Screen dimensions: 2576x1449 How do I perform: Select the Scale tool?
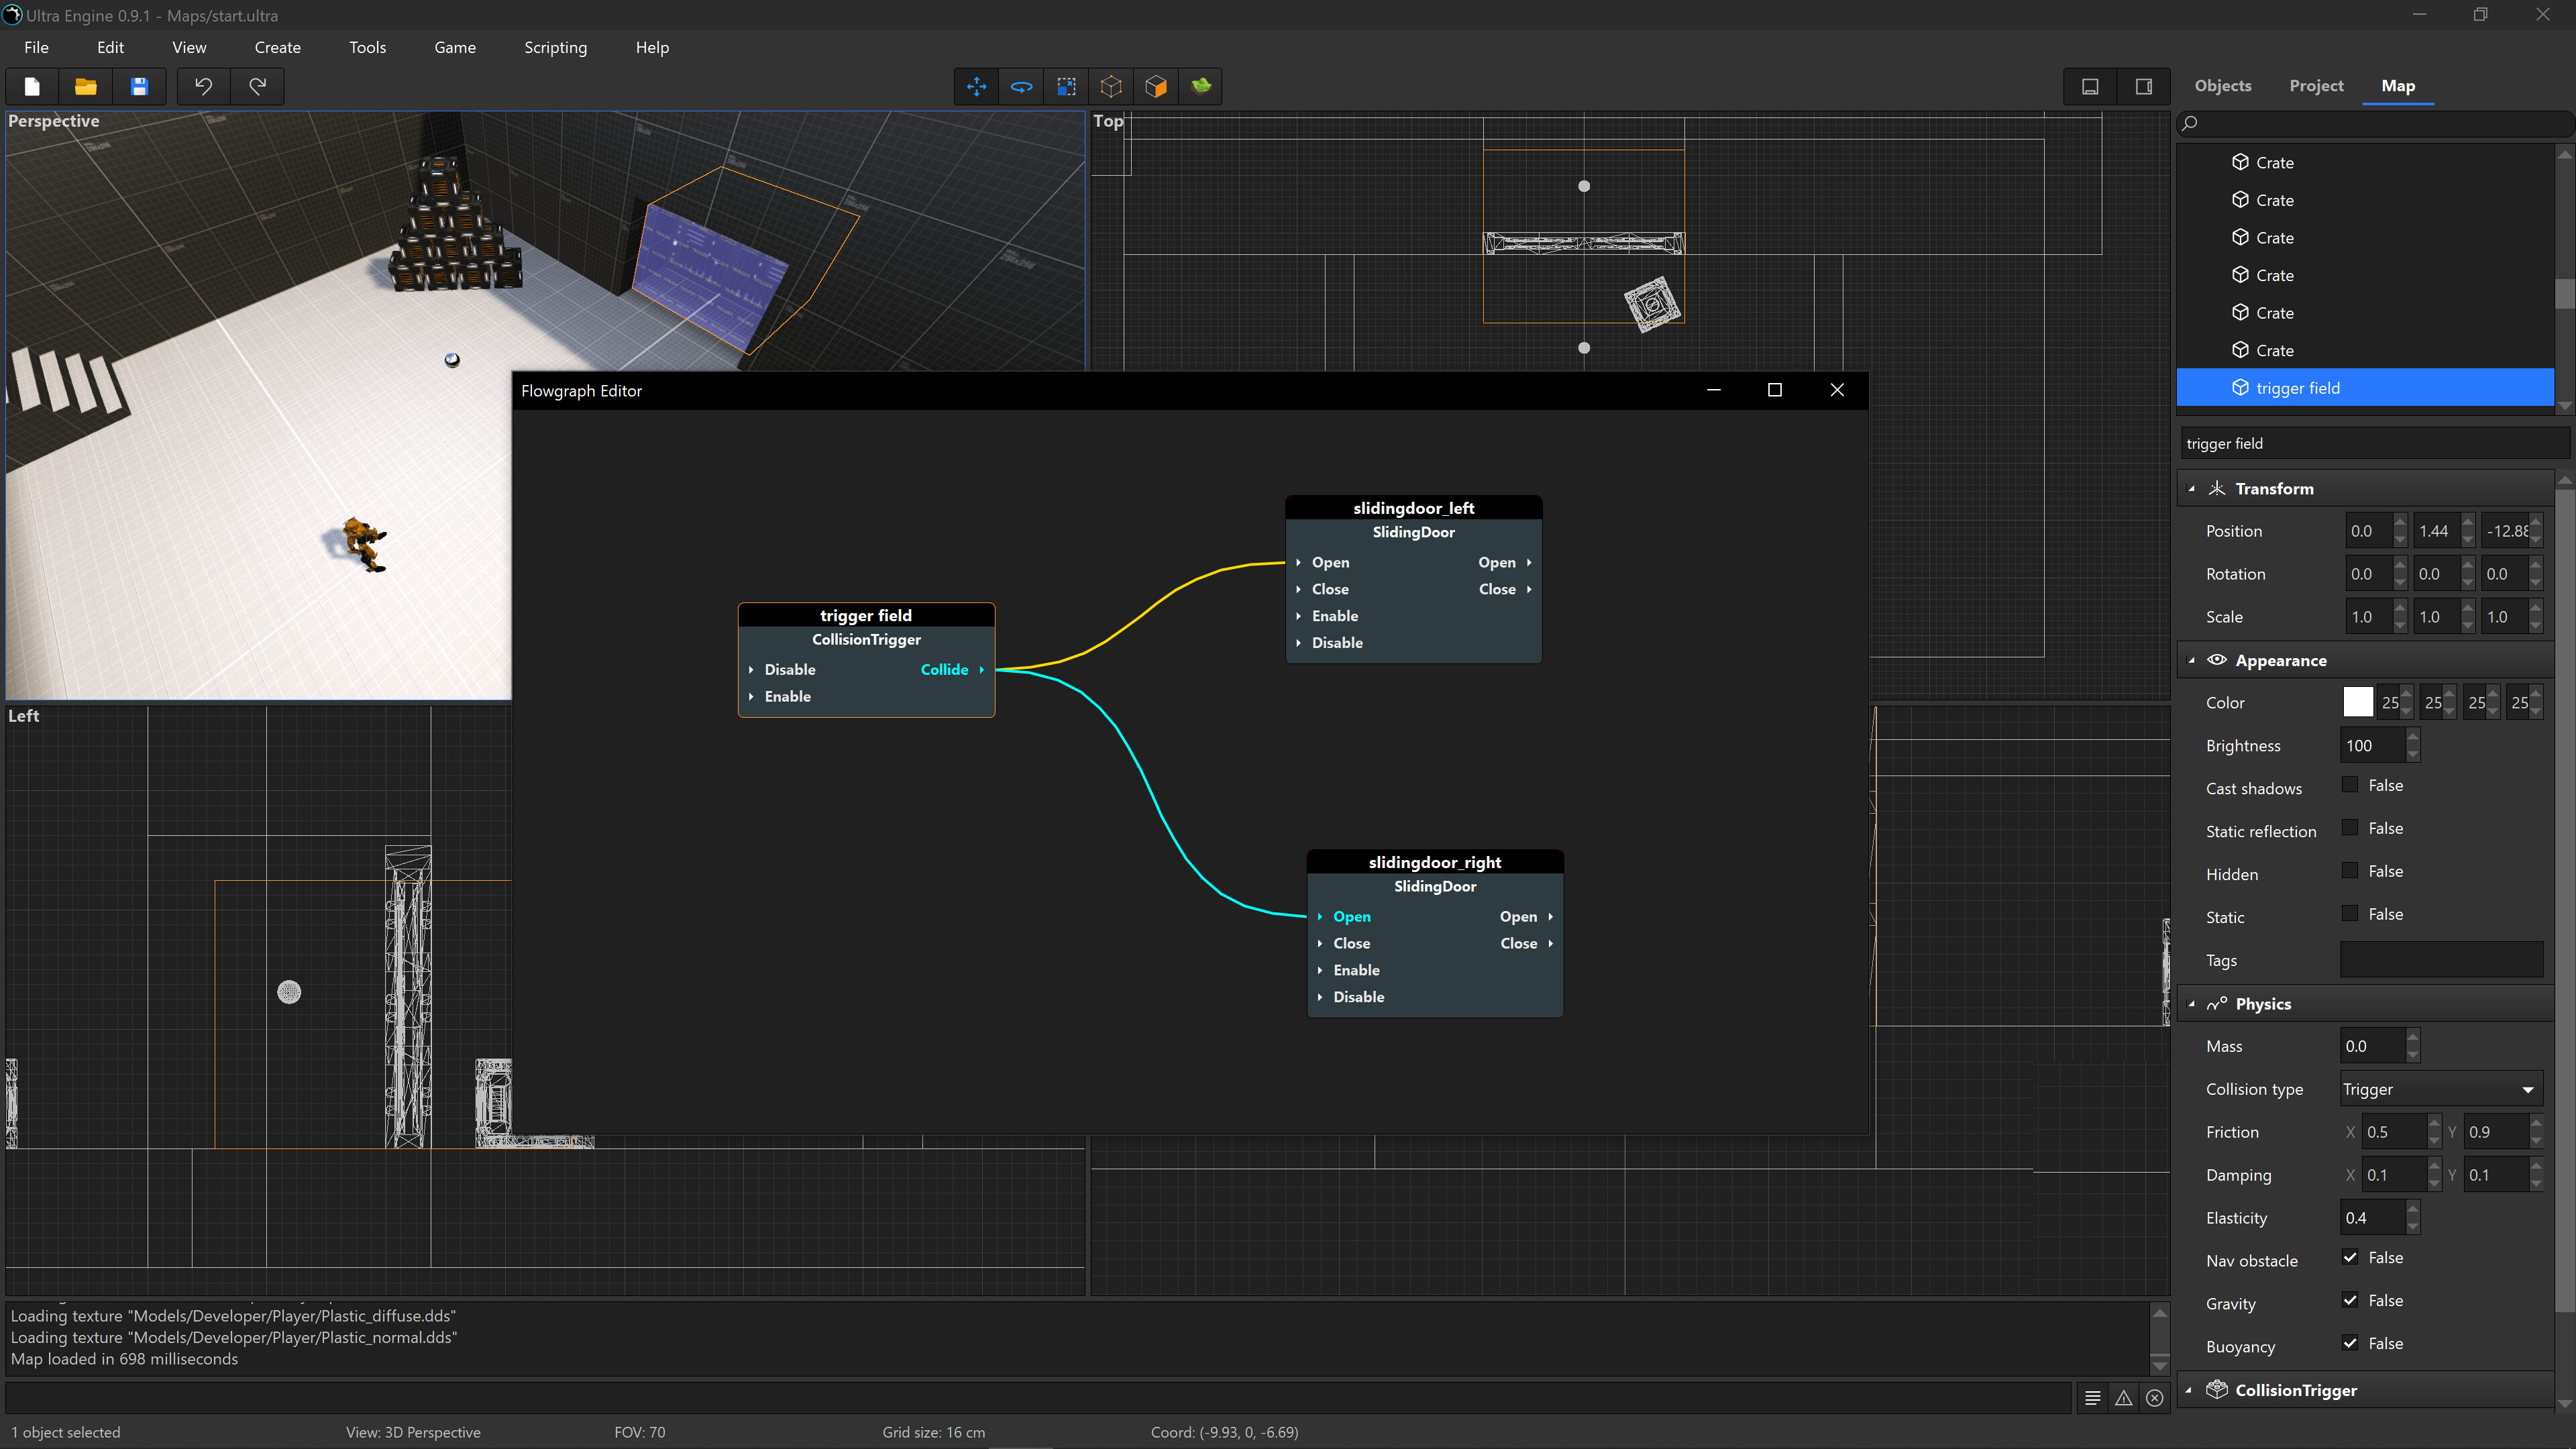(x=1066, y=87)
